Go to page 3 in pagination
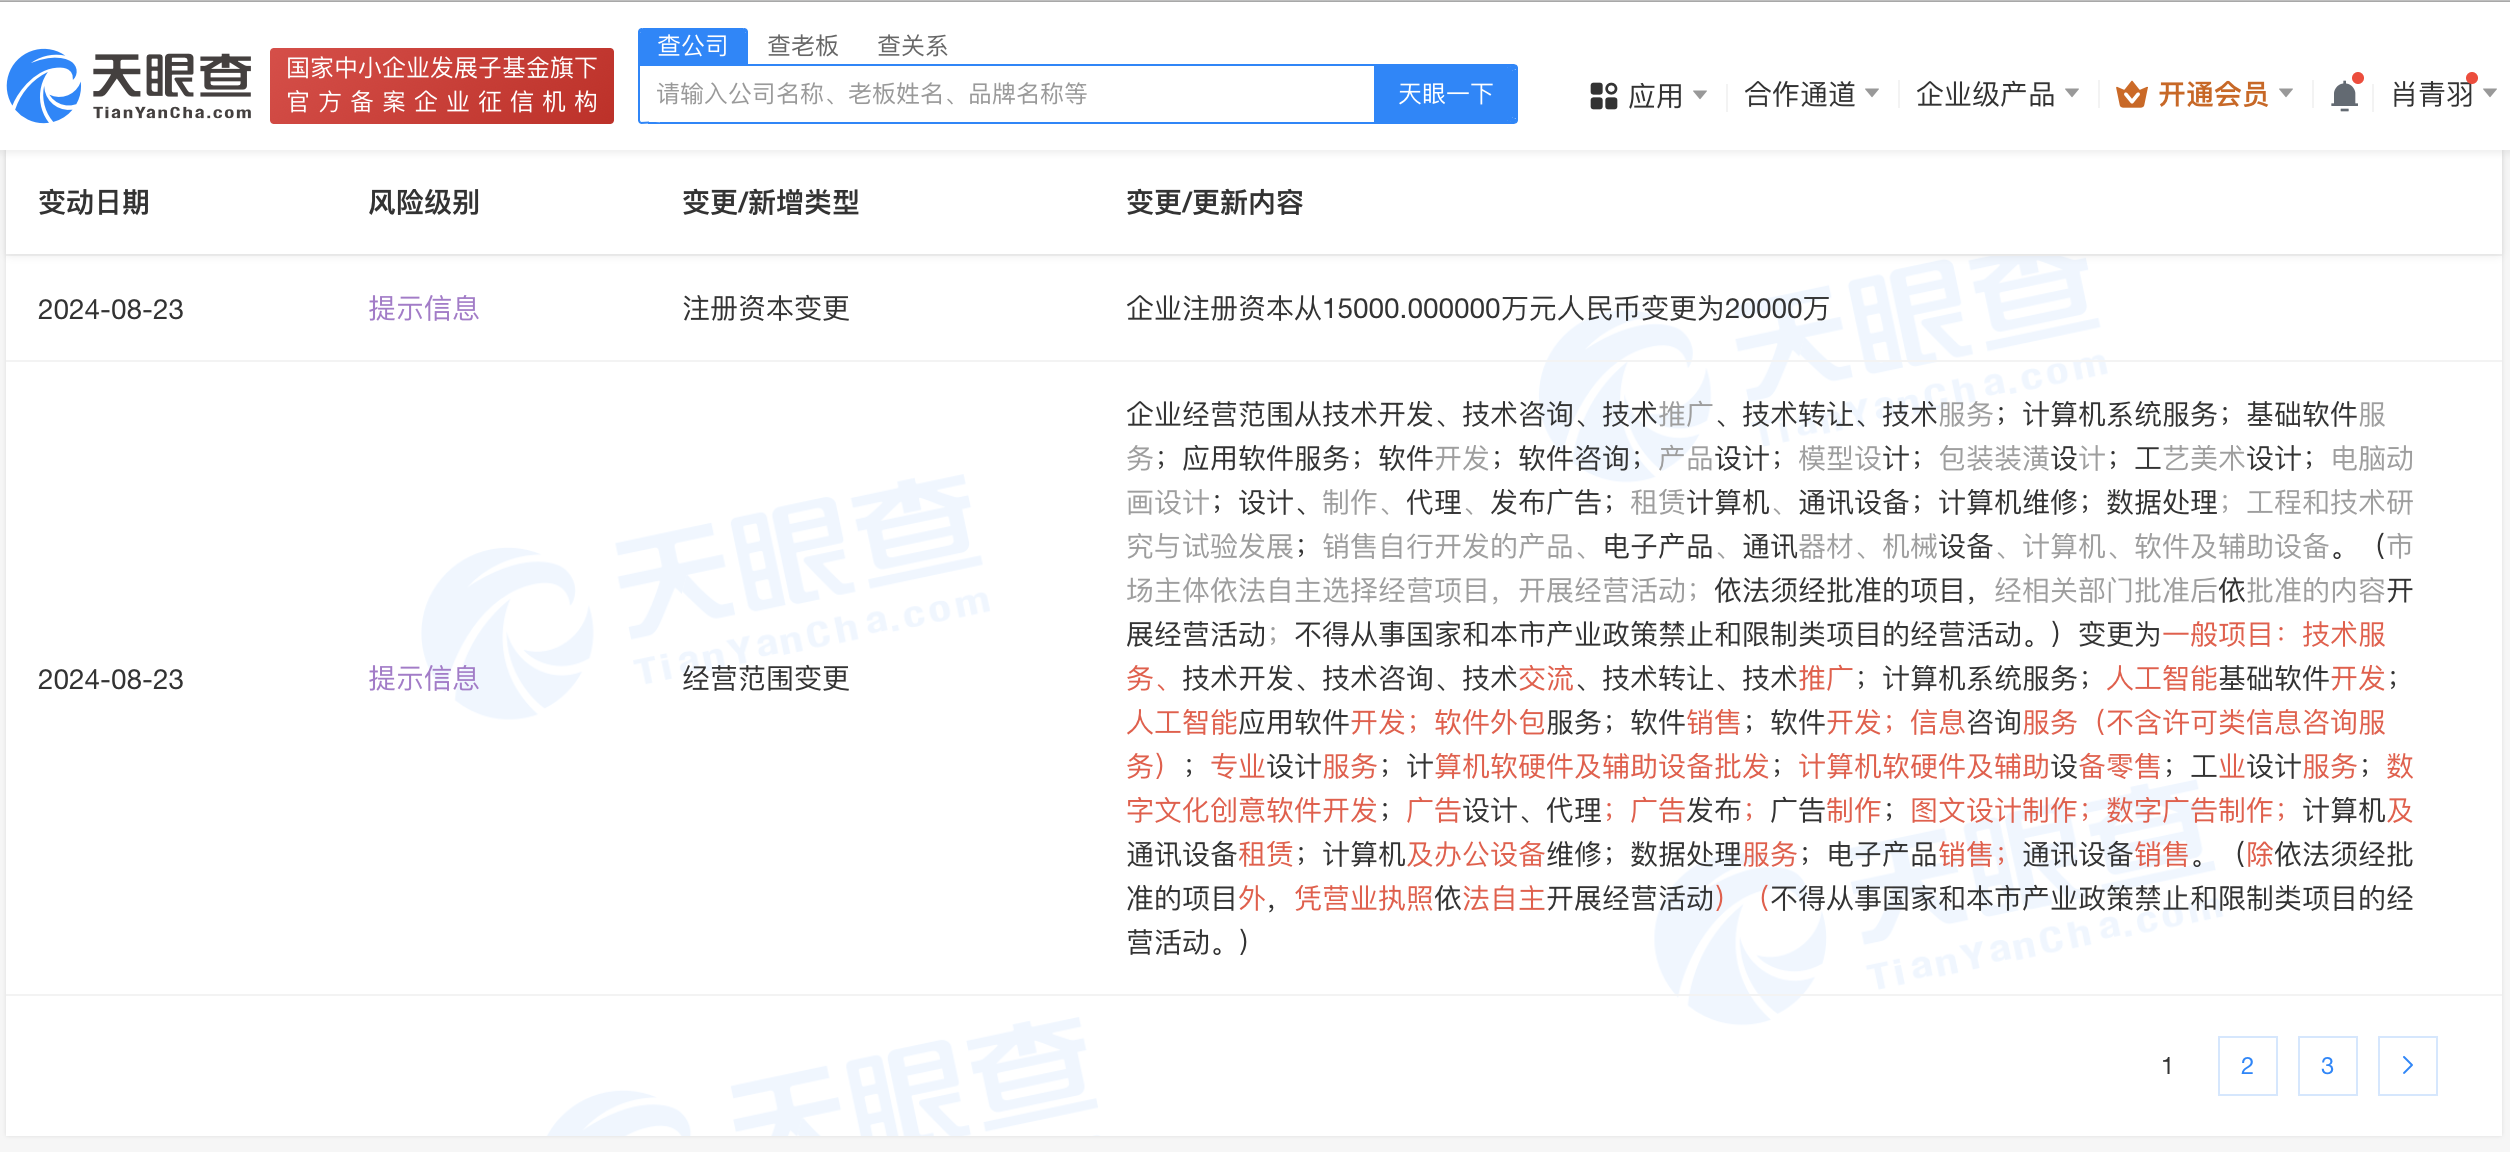This screenshot has height=1152, width=2510. (2327, 1066)
